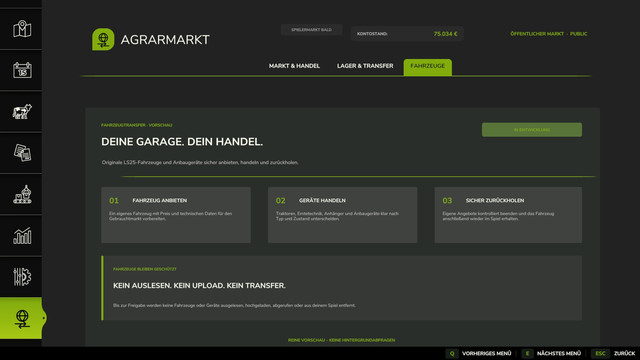
Task: Switch to the Markt & Handel tab
Action: click(294, 66)
